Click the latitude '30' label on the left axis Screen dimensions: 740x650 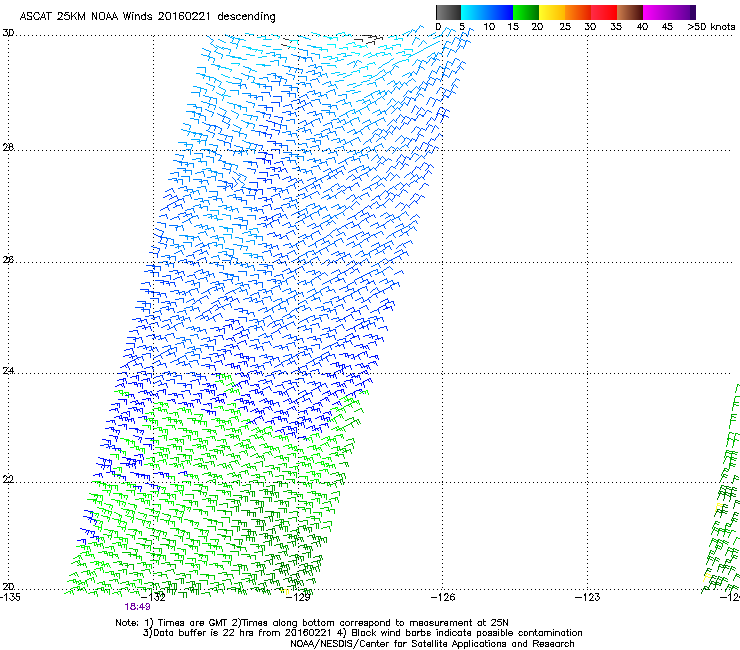8,33
